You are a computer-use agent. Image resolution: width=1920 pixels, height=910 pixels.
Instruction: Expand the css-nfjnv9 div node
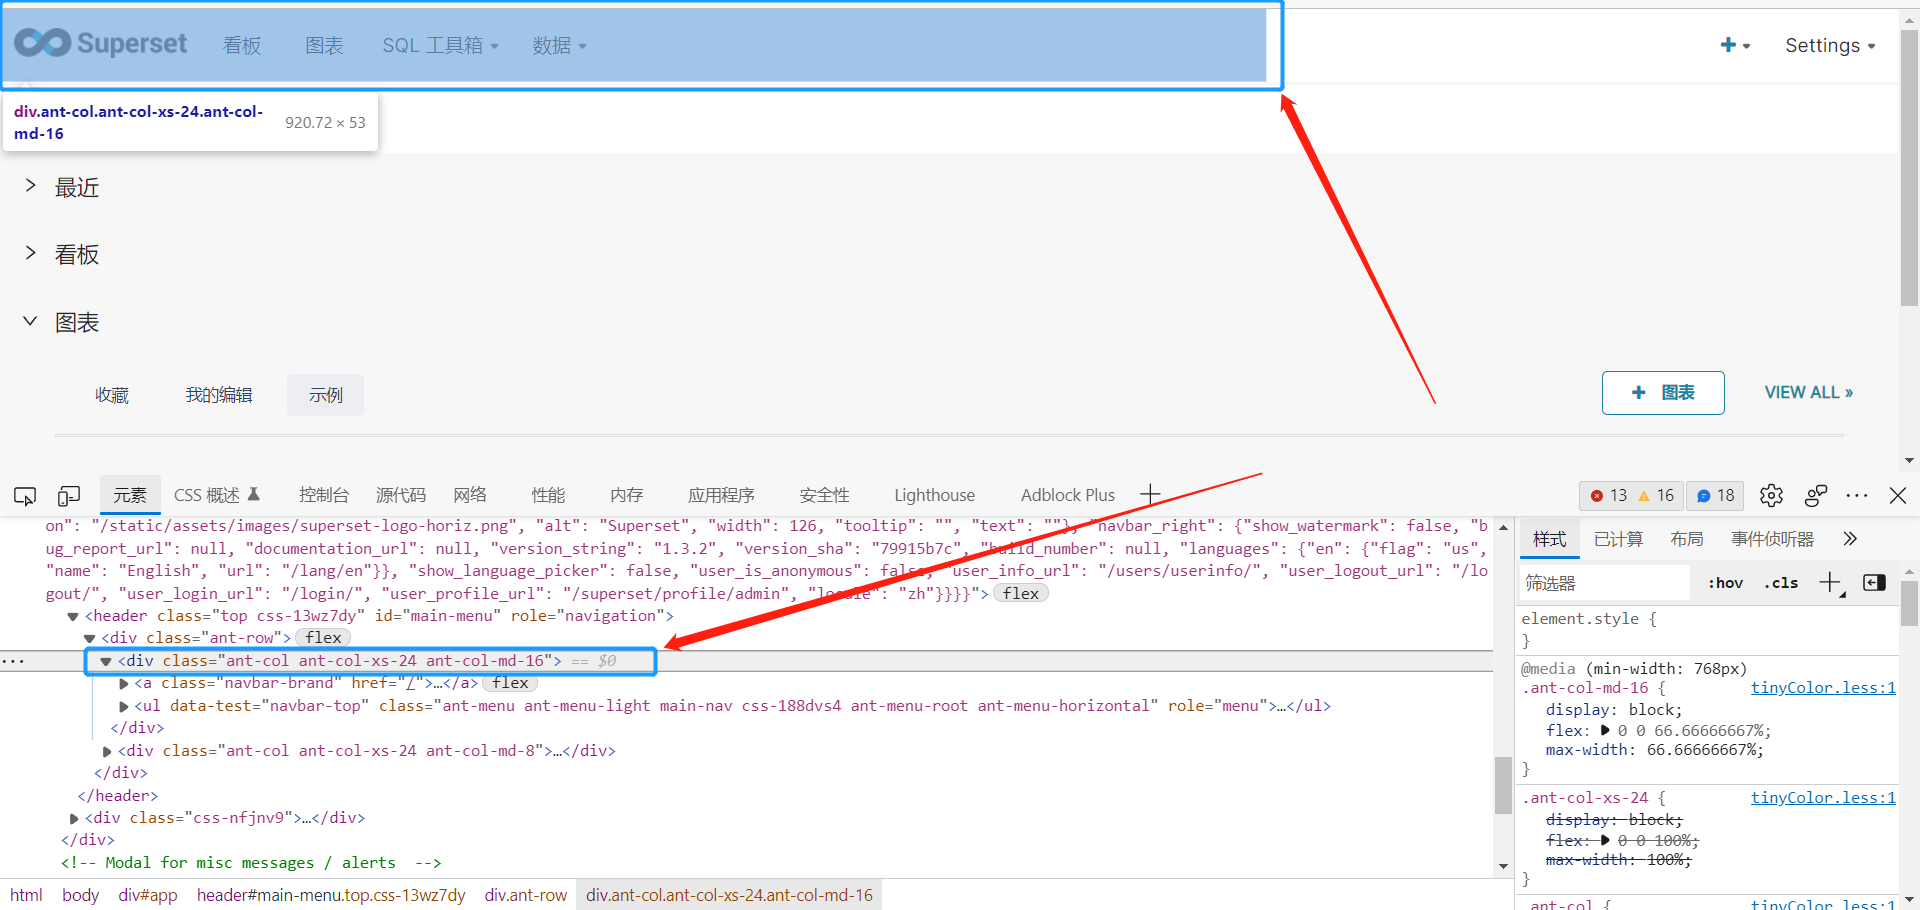74,818
